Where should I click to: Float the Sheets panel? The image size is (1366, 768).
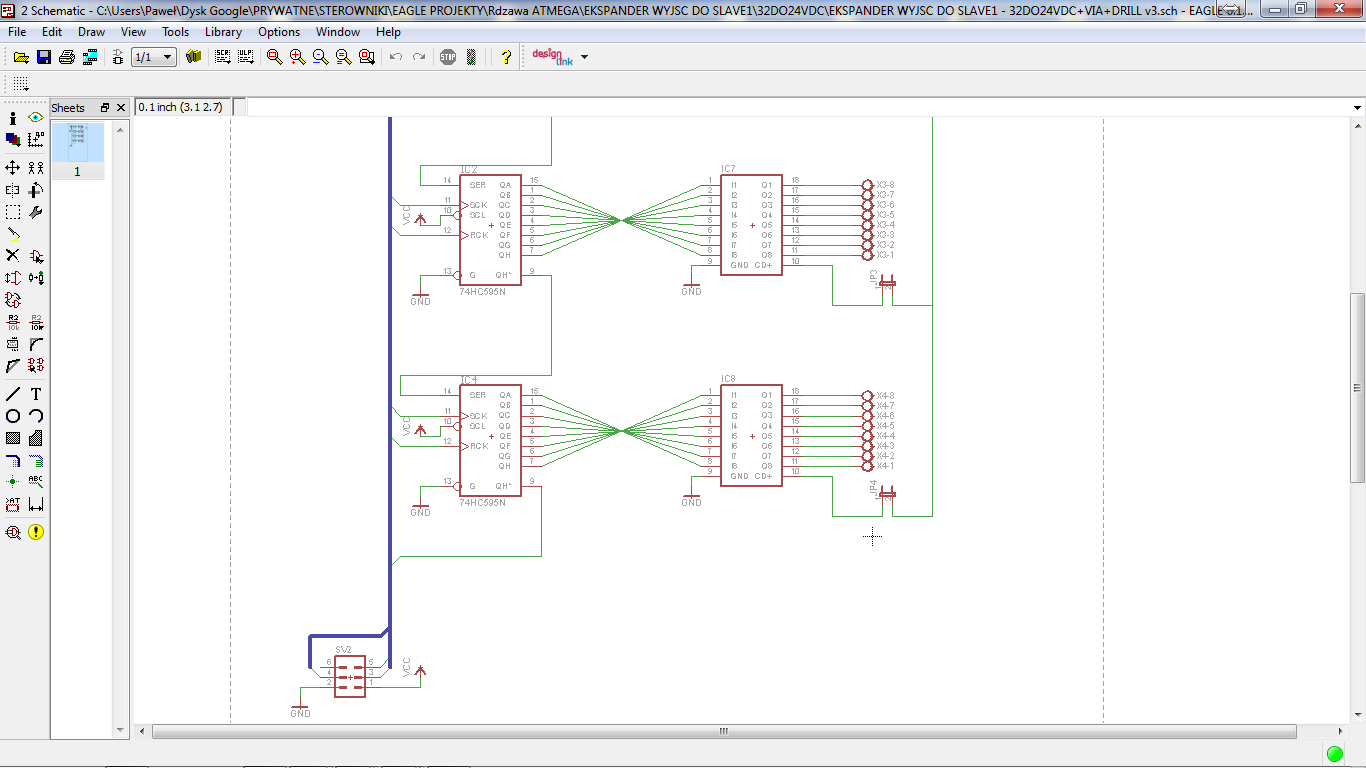[x=105, y=108]
